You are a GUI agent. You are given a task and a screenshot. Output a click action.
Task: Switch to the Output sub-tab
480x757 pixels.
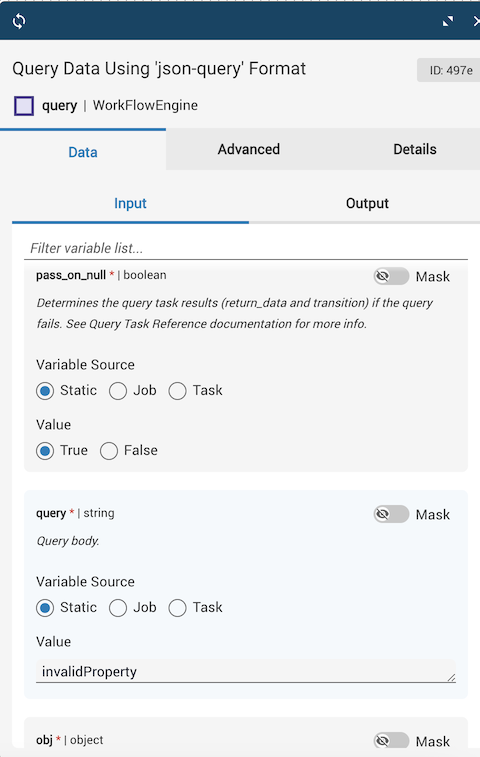(x=367, y=203)
